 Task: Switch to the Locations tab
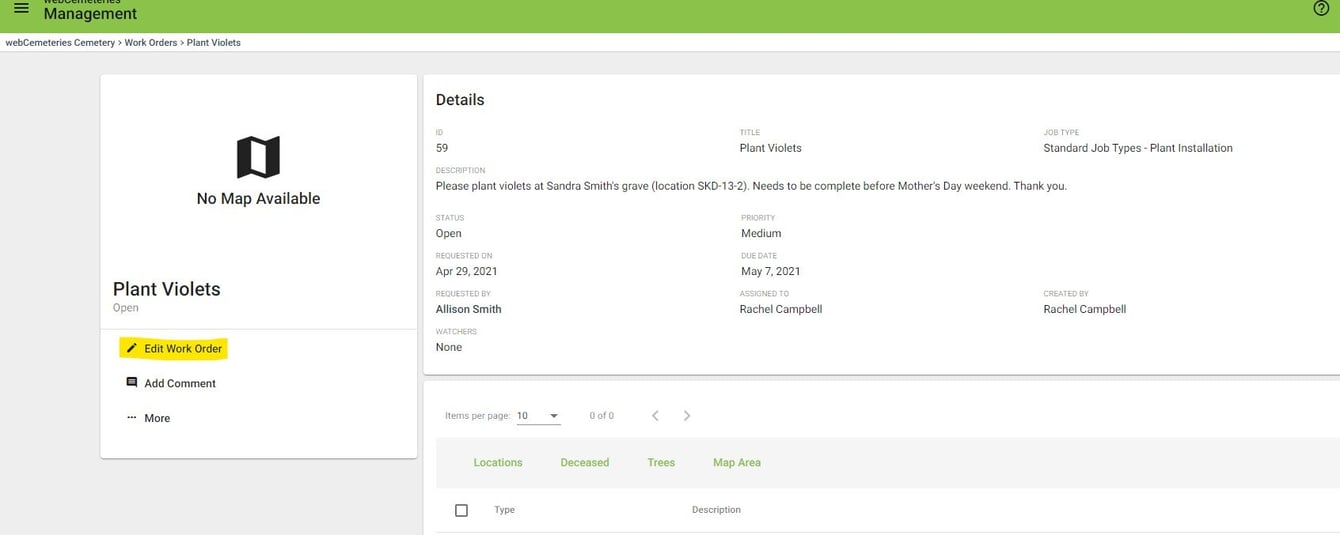[498, 462]
